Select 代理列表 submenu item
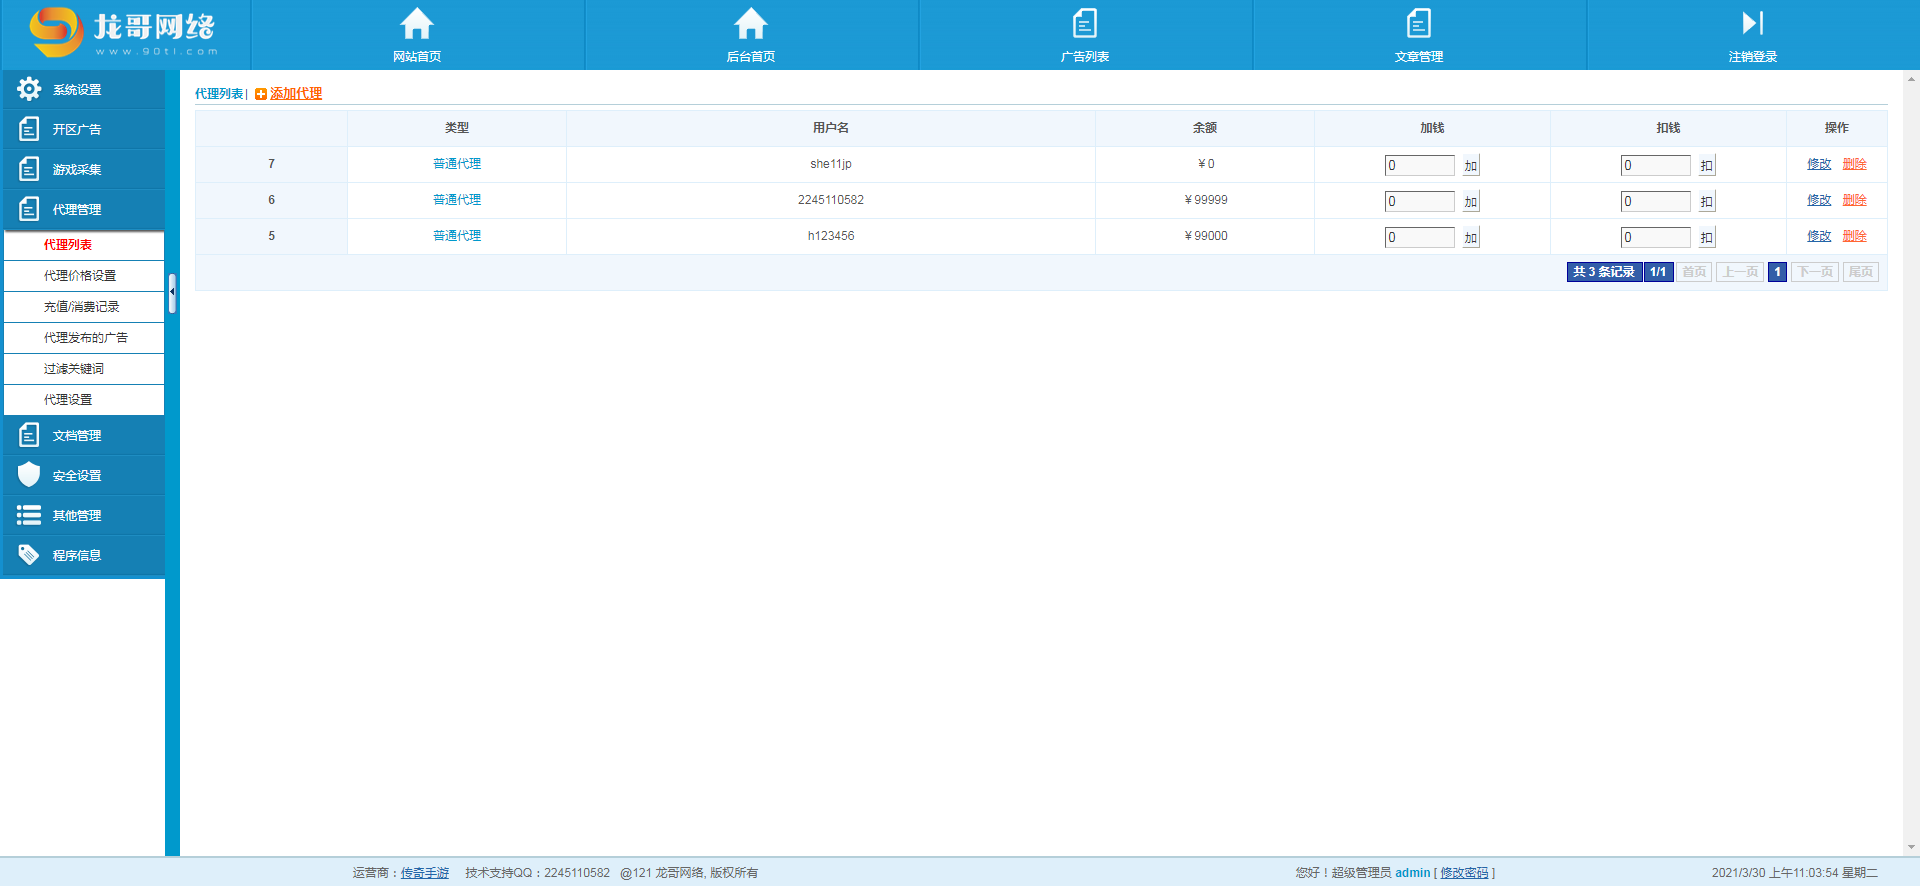This screenshot has width=1920, height=886. coord(84,245)
